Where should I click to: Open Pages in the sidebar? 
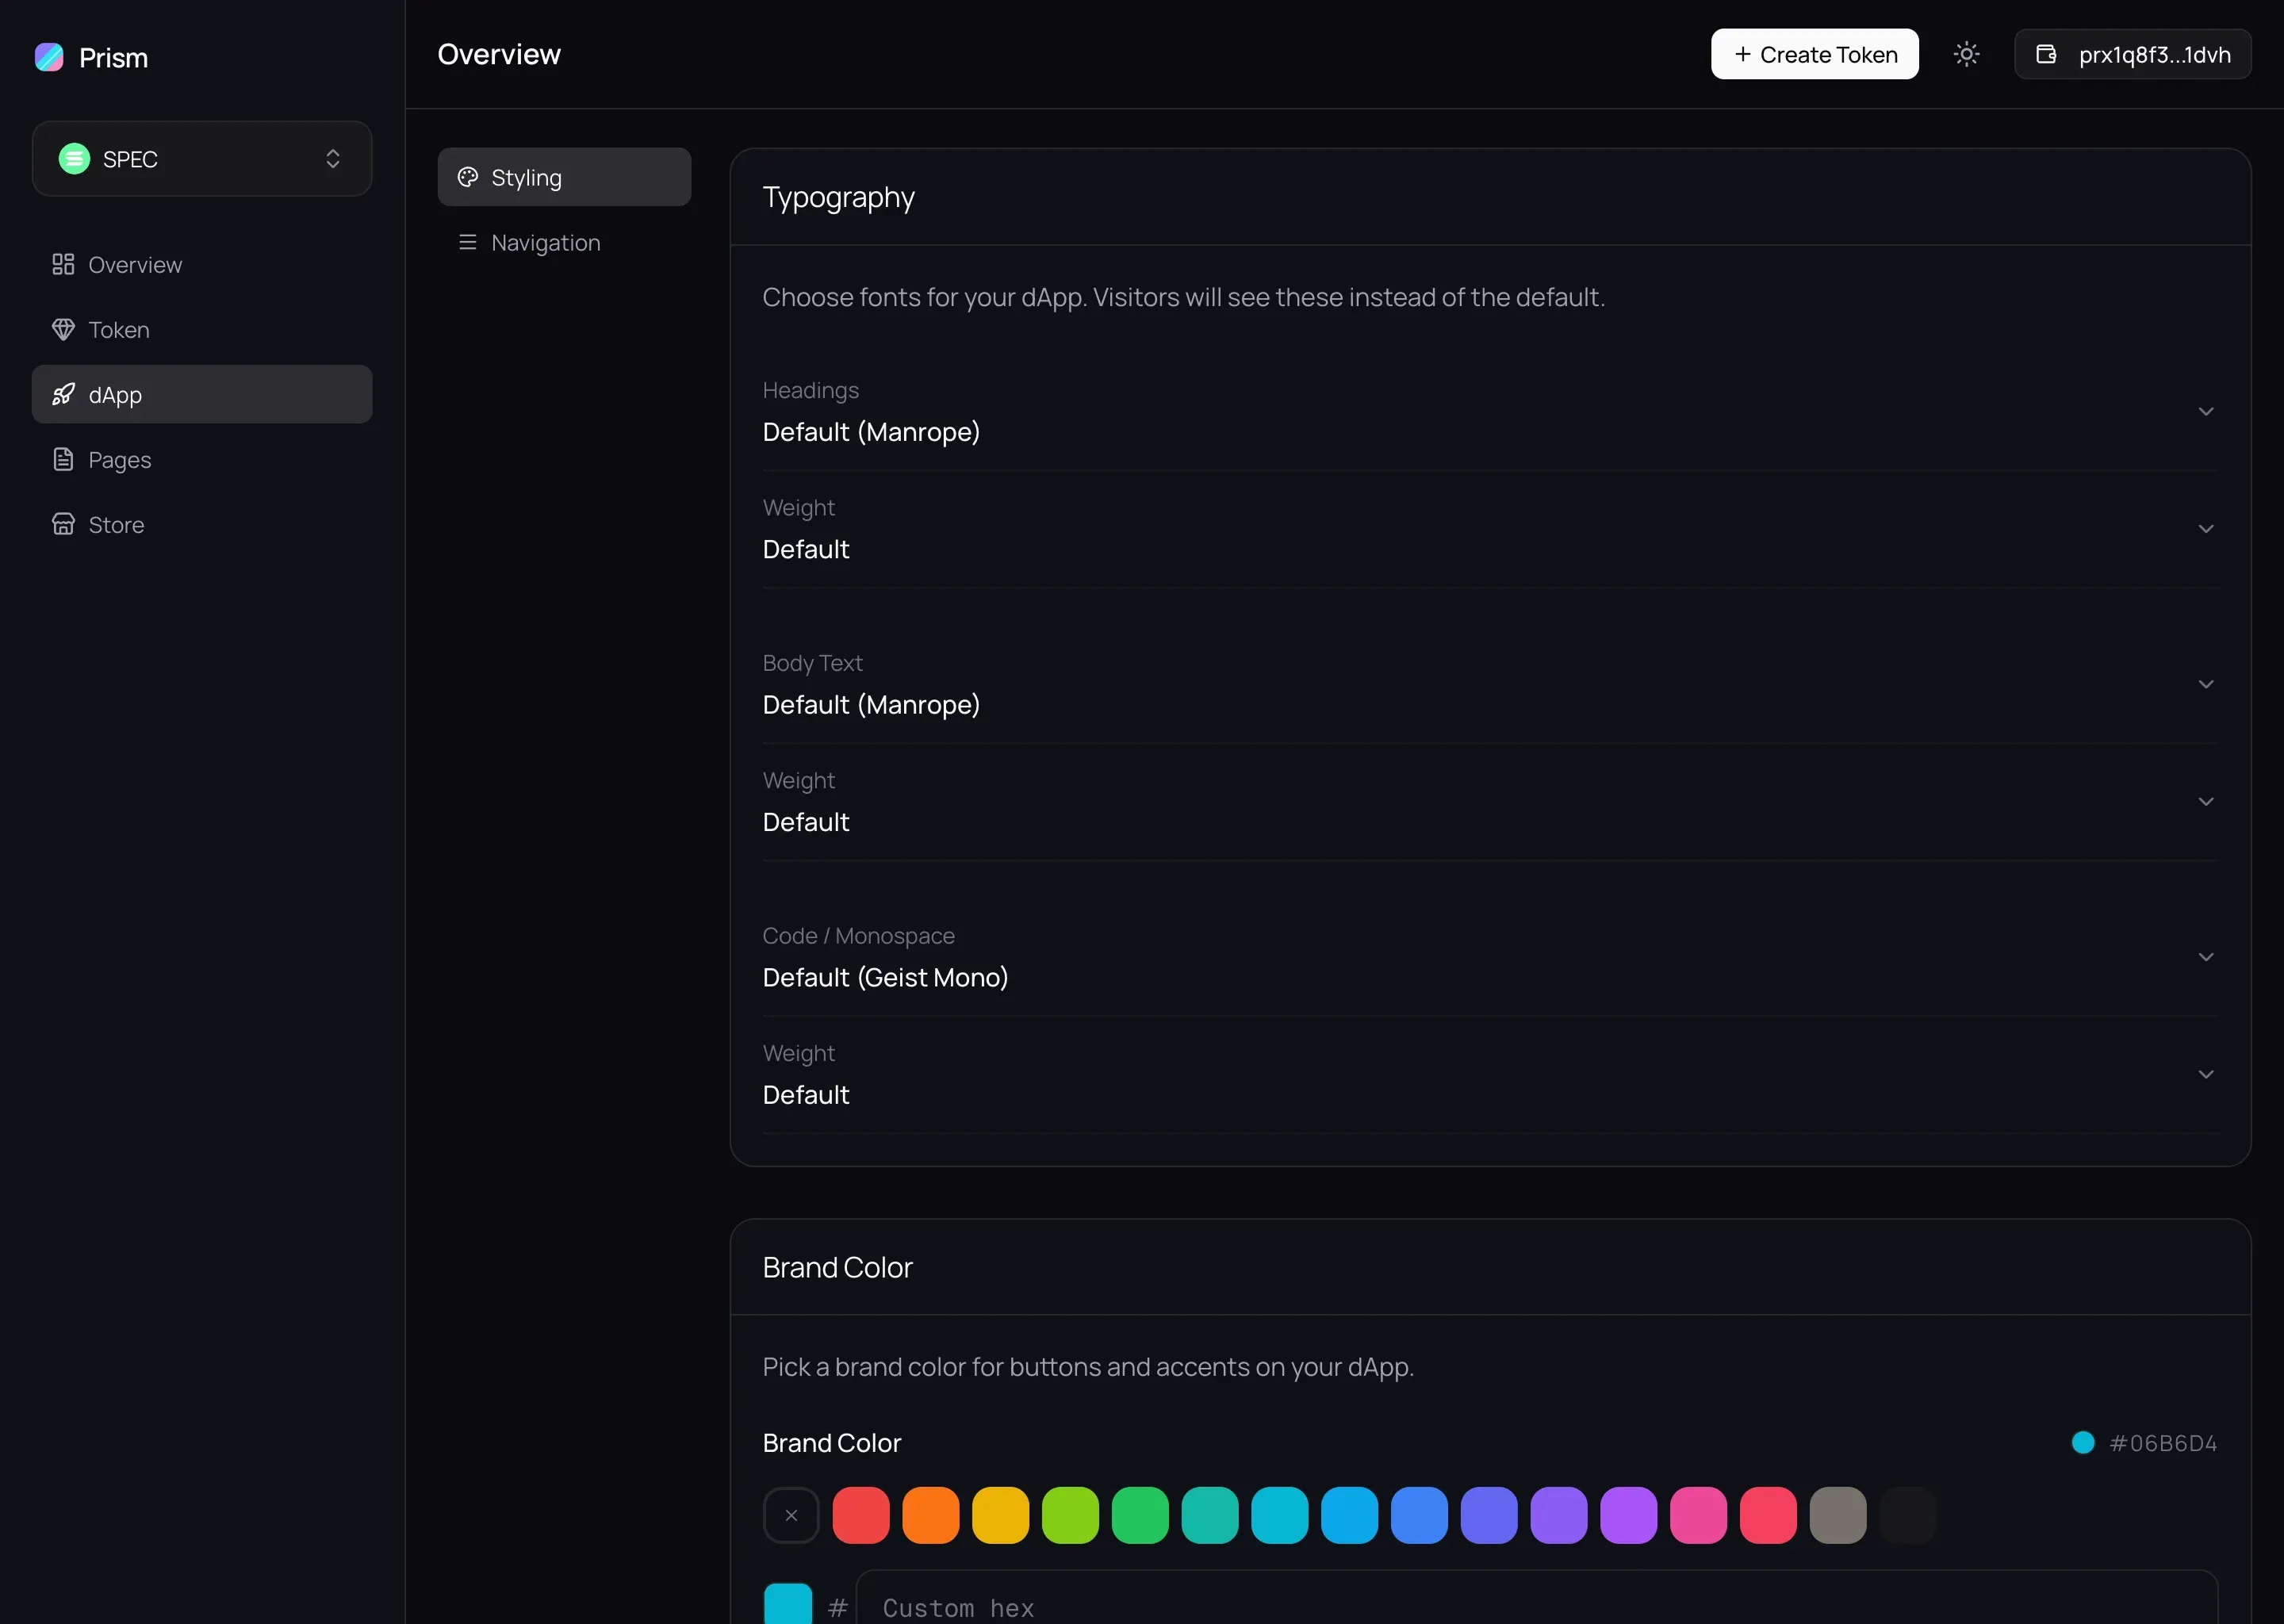[202, 459]
